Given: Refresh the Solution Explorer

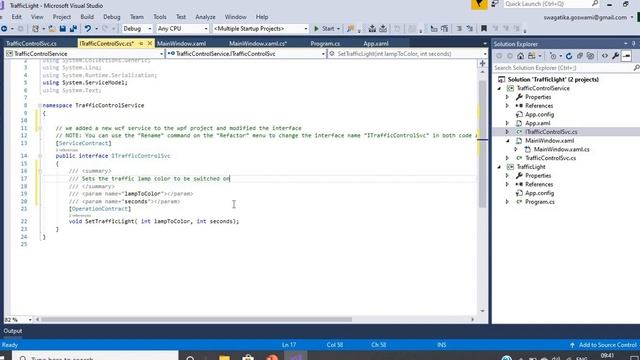Looking at the screenshot, I should (x=569, y=56).
